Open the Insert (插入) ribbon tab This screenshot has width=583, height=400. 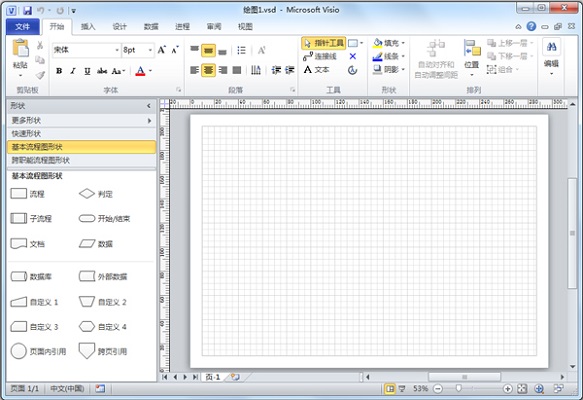coord(88,26)
